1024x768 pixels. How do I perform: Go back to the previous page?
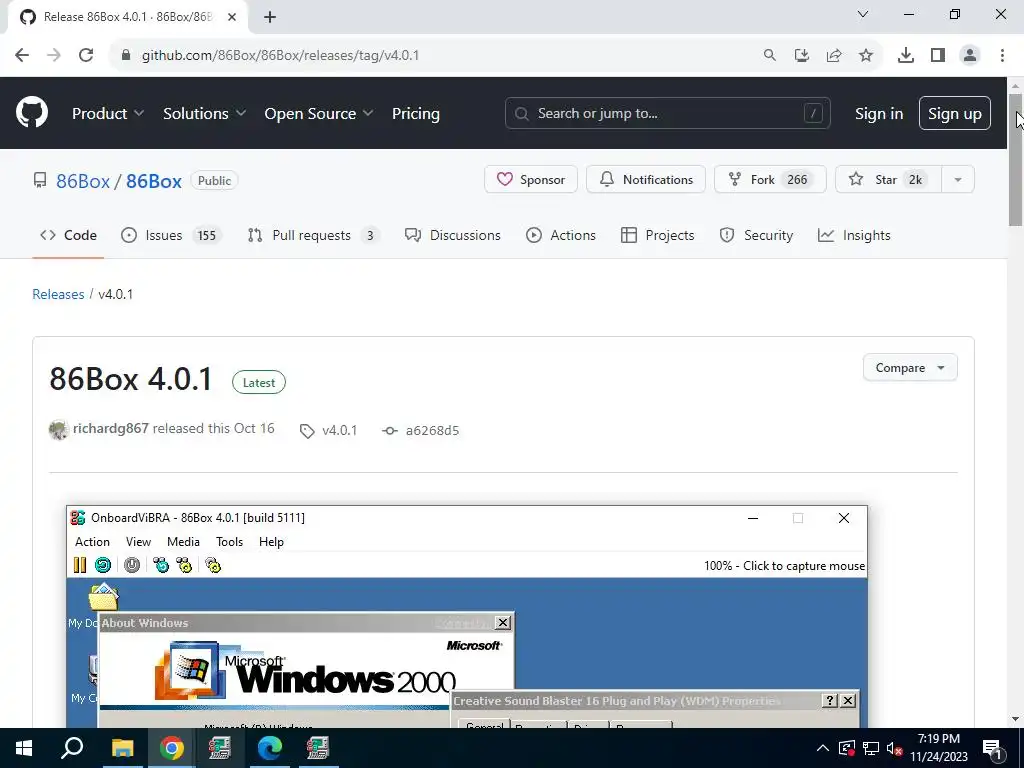pos(22,55)
